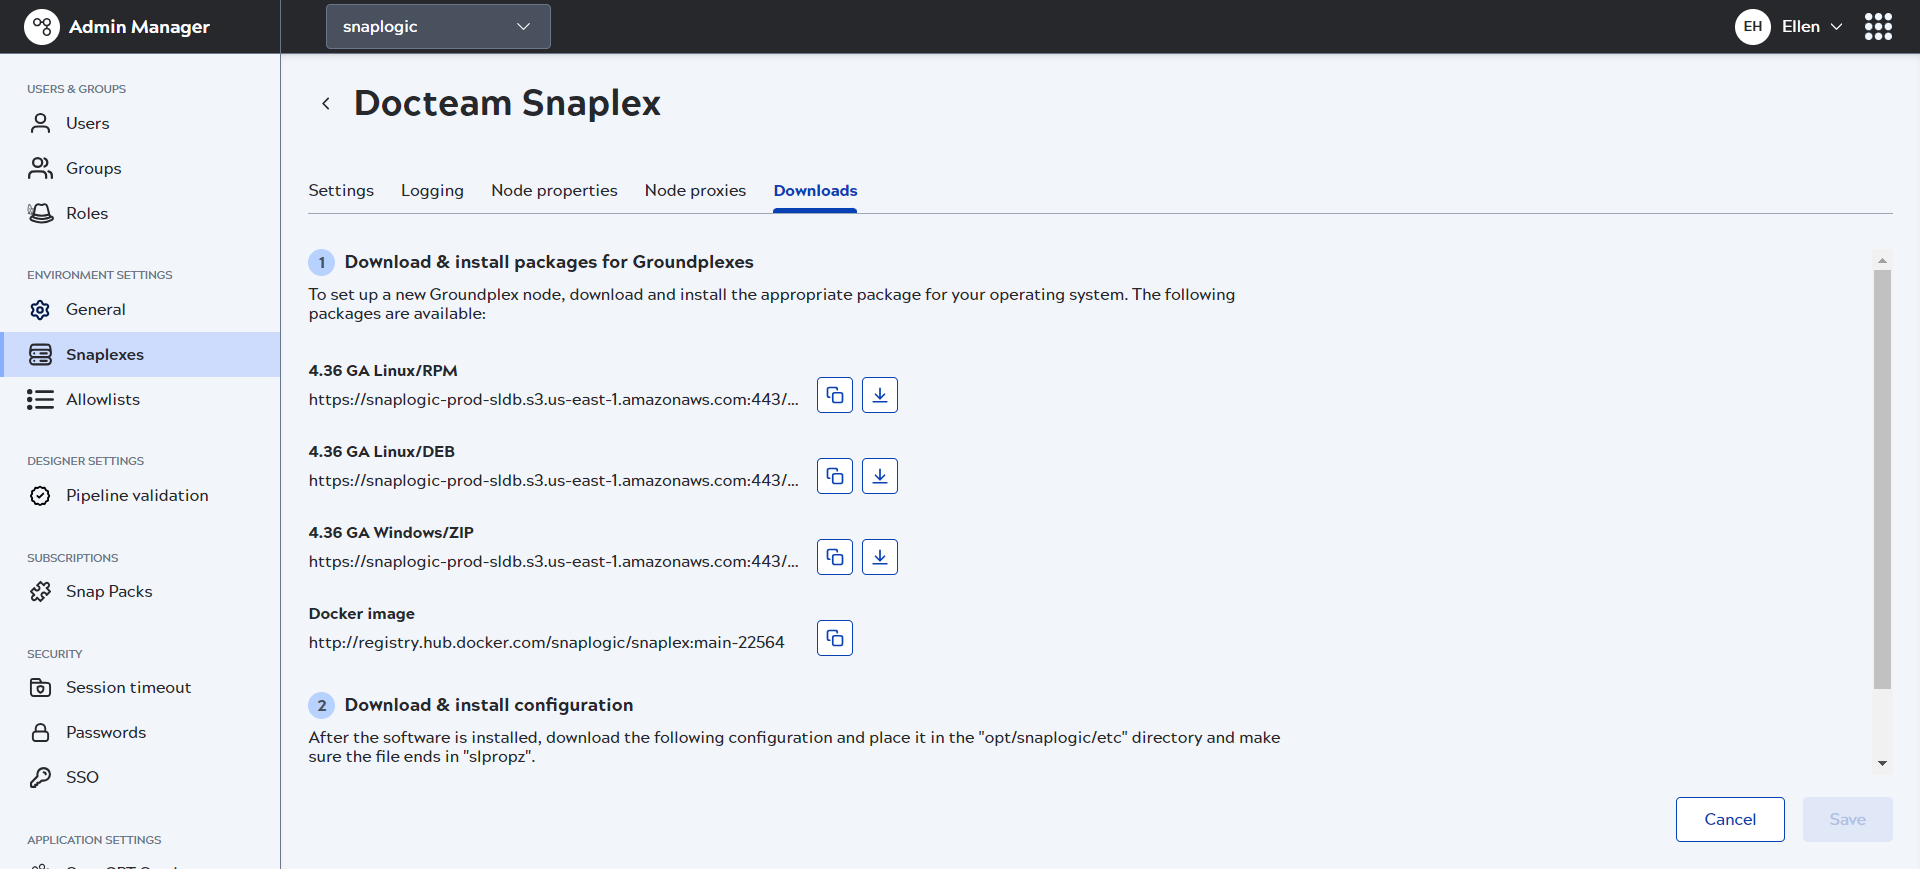
Task: Download the 4.36 GA Linux/DEB package
Action: point(879,476)
